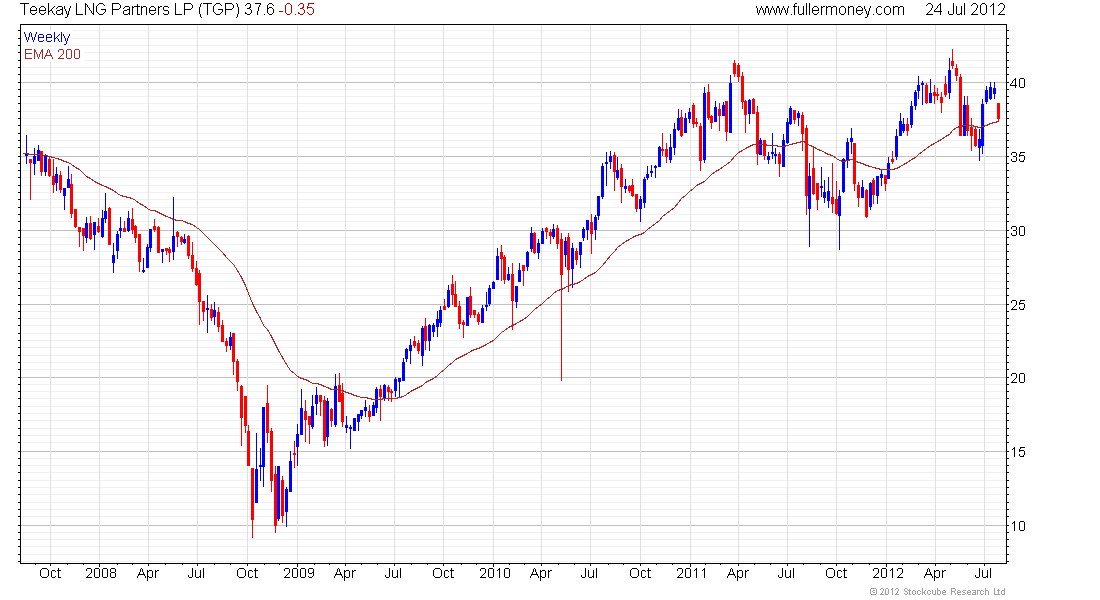
Task: Click the 2009 year label on time axis
Action: [x=299, y=573]
